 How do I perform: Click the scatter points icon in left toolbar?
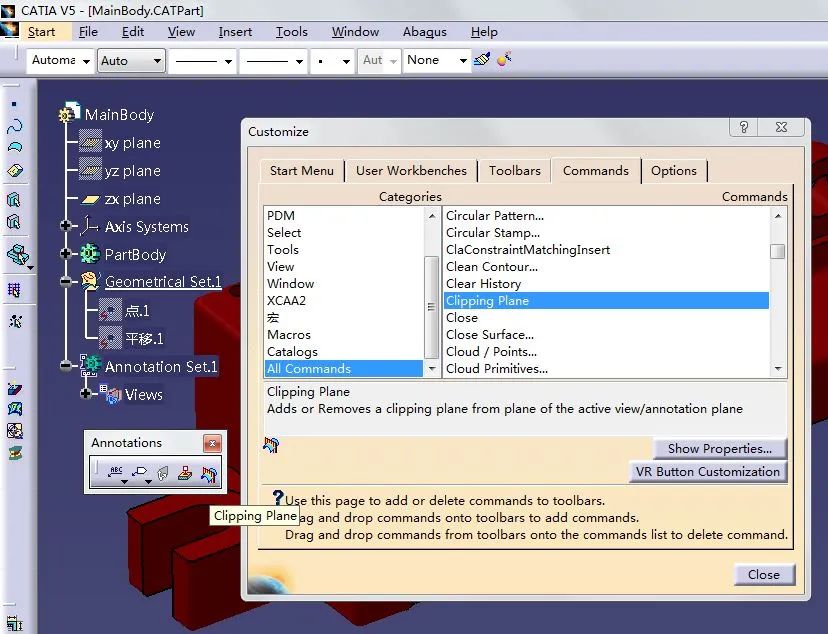[15, 321]
